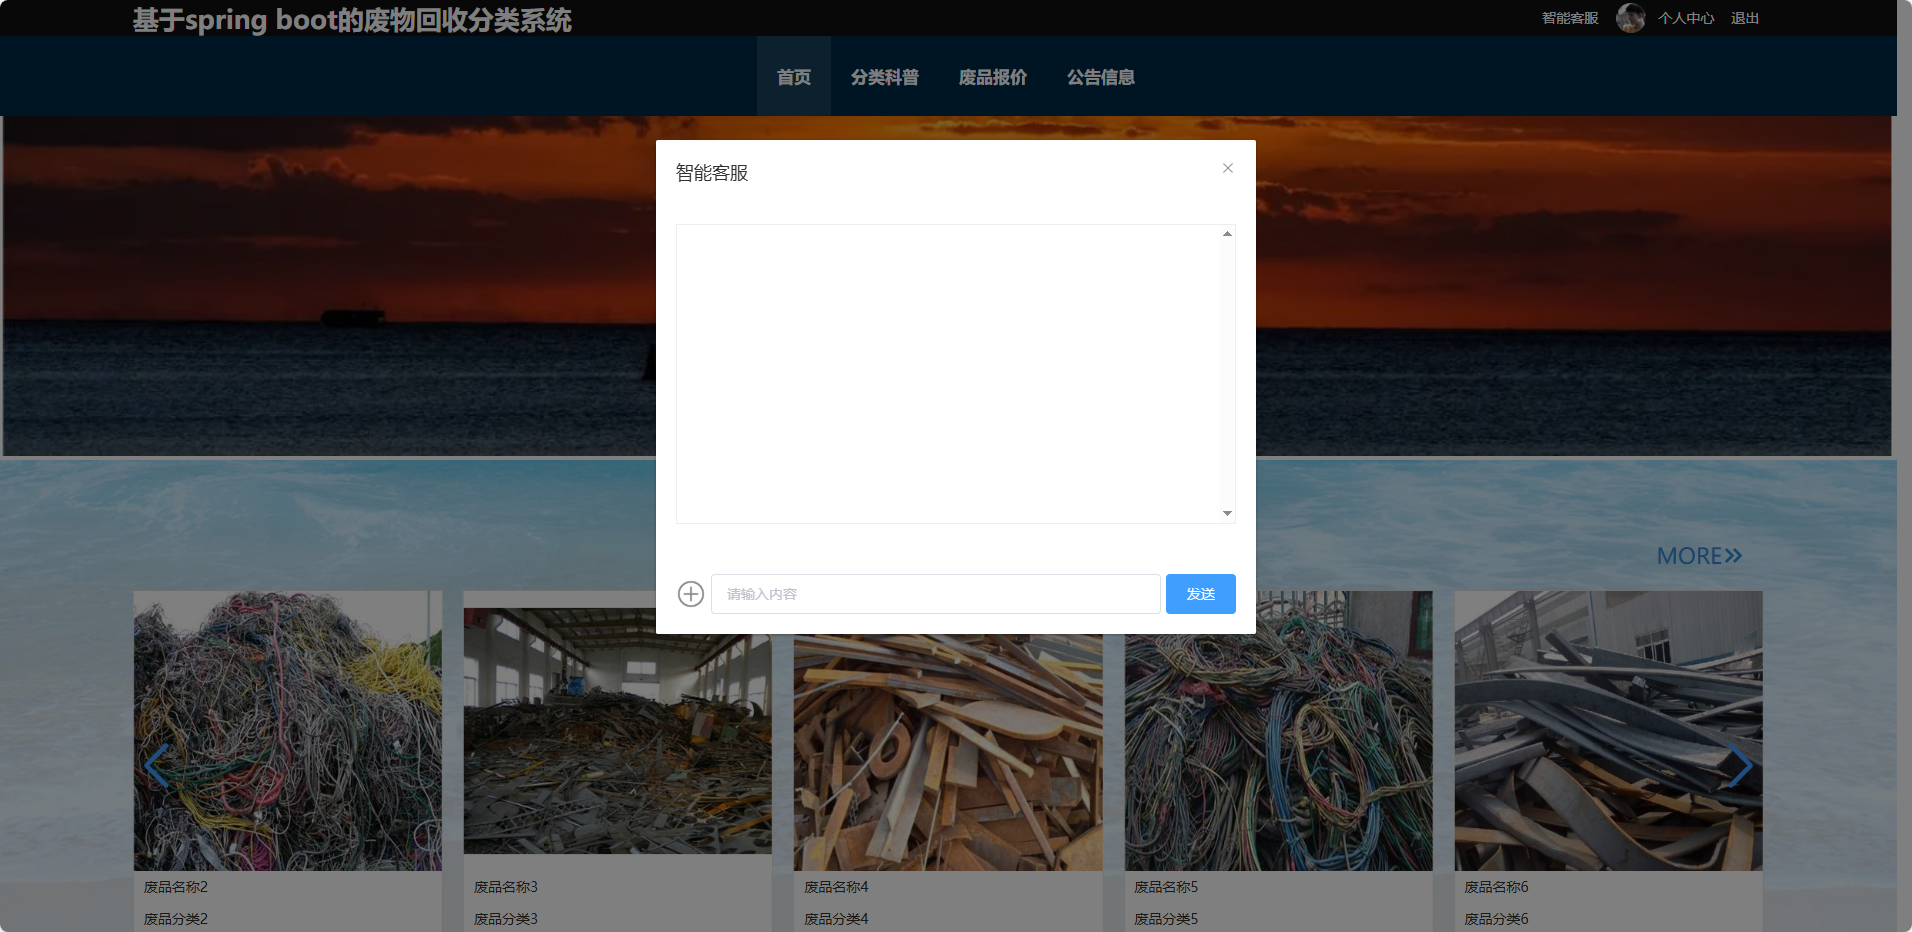This screenshot has height=932, width=1912.
Task: Close the 智能客服 dialog
Action: click(x=1228, y=168)
